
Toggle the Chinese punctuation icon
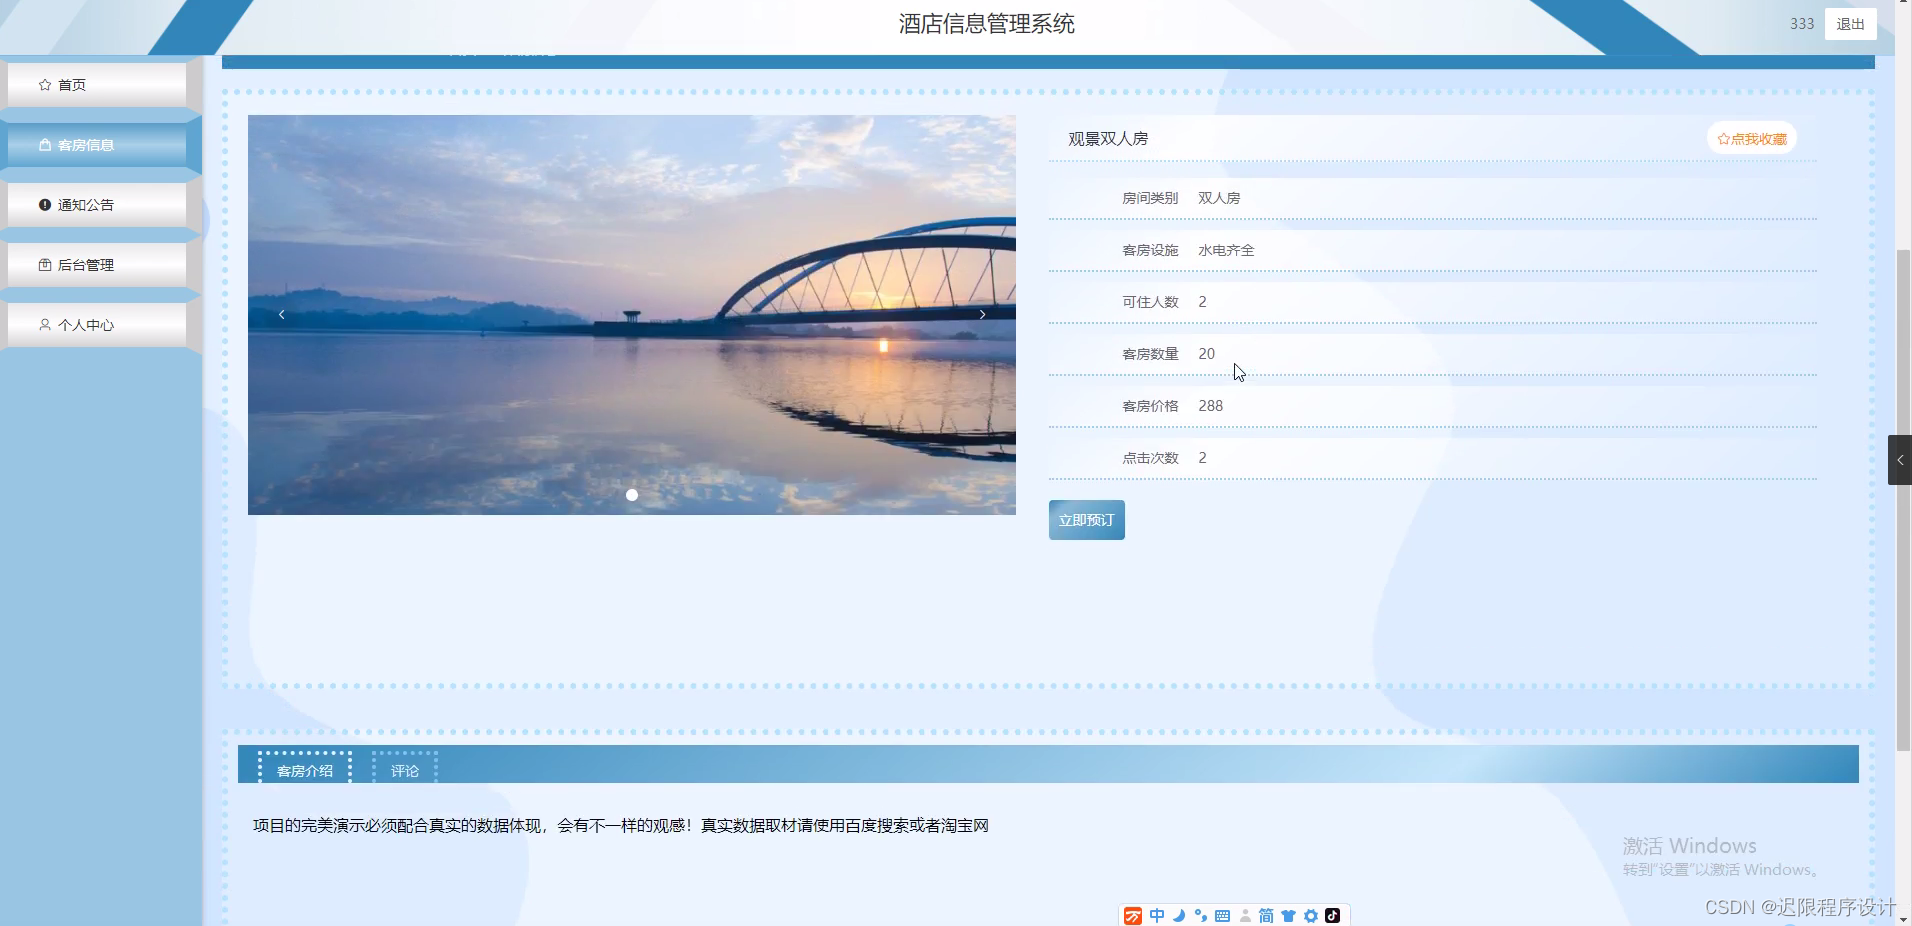tap(1201, 915)
